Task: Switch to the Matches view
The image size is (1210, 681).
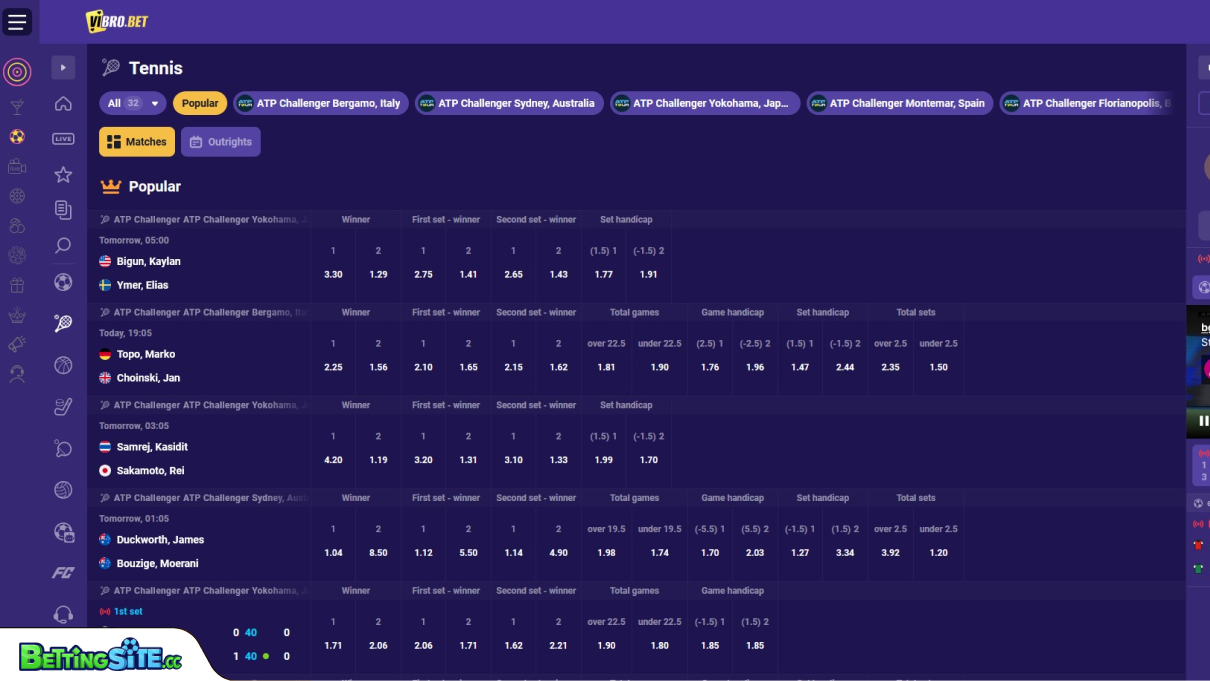Action: [x=136, y=141]
